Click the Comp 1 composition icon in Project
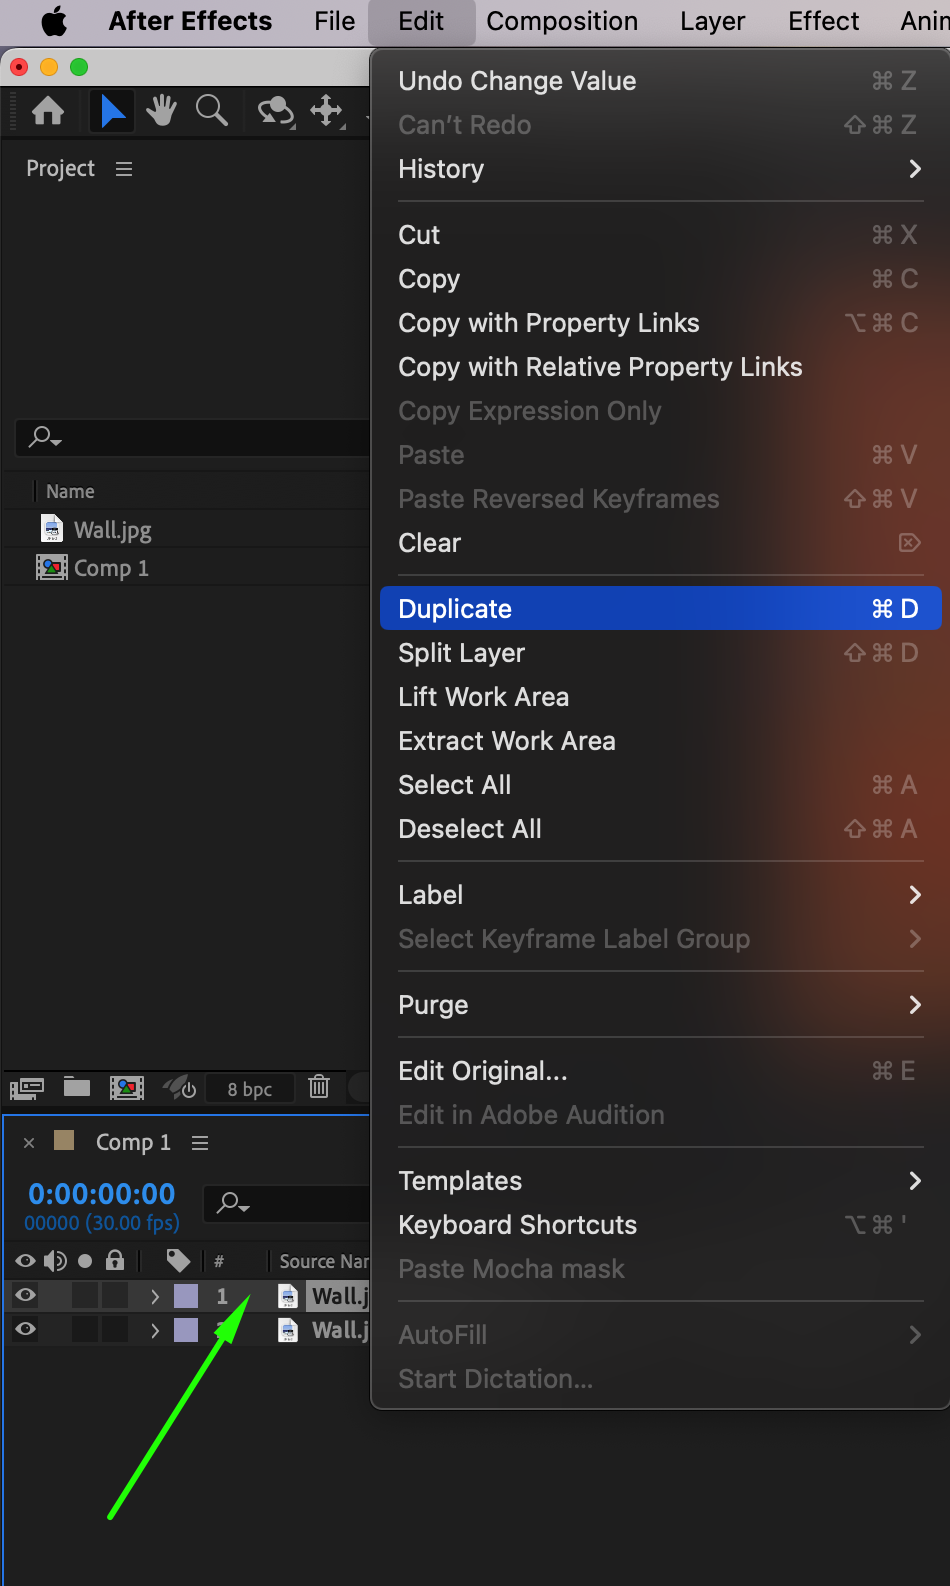This screenshot has height=1586, width=950. pyautogui.click(x=52, y=567)
